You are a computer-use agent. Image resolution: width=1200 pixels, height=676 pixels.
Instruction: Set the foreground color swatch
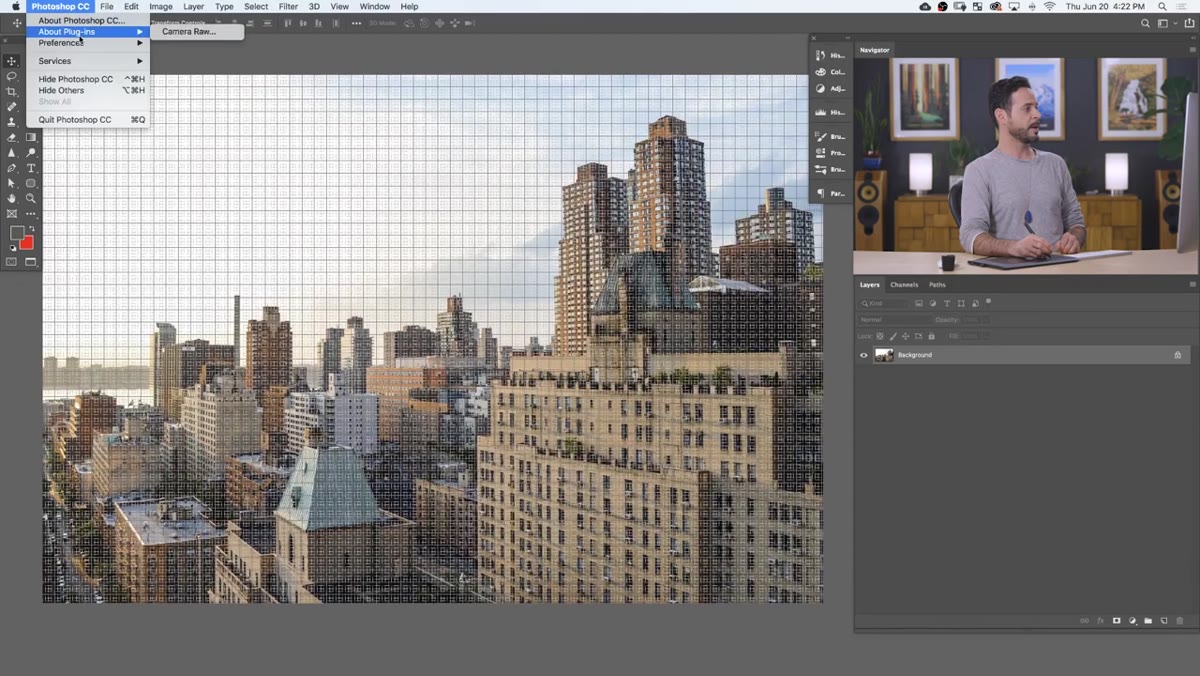point(17,232)
